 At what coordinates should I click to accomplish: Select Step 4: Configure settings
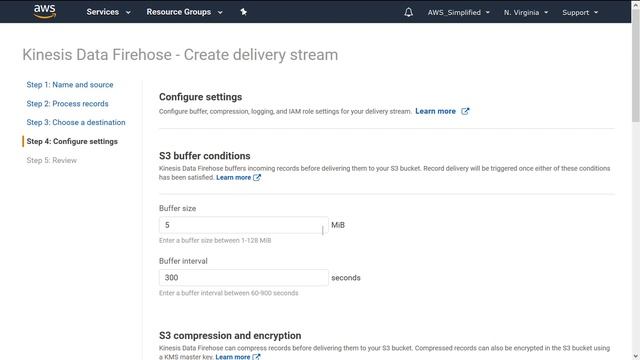point(72,141)
